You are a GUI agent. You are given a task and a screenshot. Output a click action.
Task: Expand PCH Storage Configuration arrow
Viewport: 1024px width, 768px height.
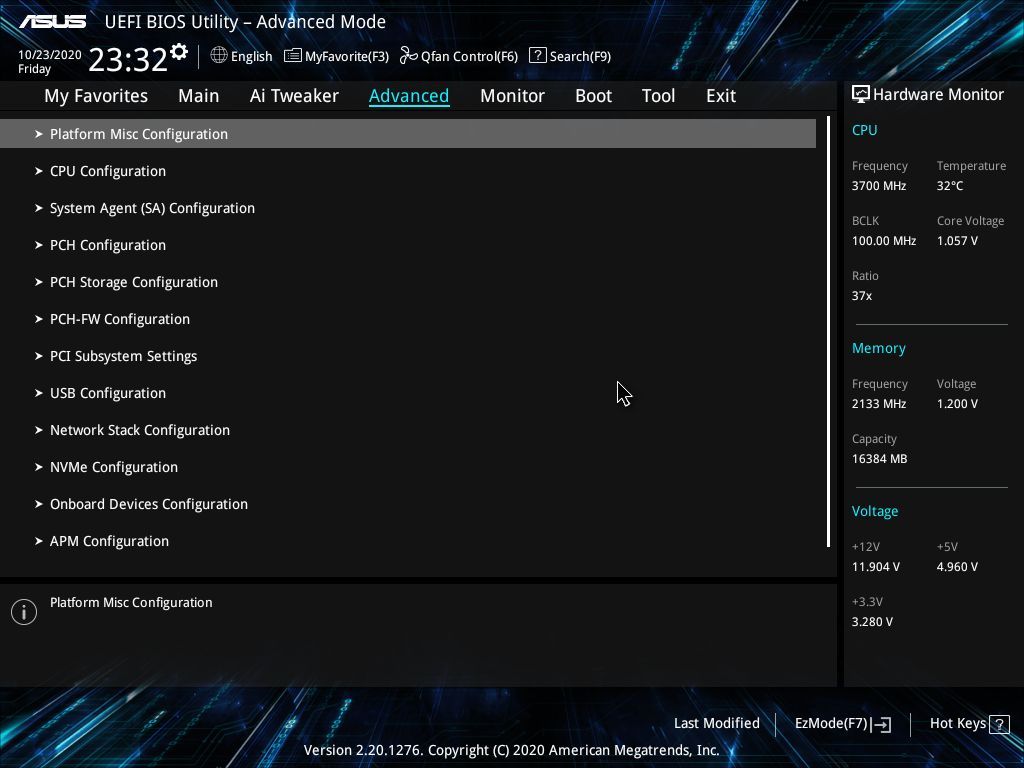(39, 282)
